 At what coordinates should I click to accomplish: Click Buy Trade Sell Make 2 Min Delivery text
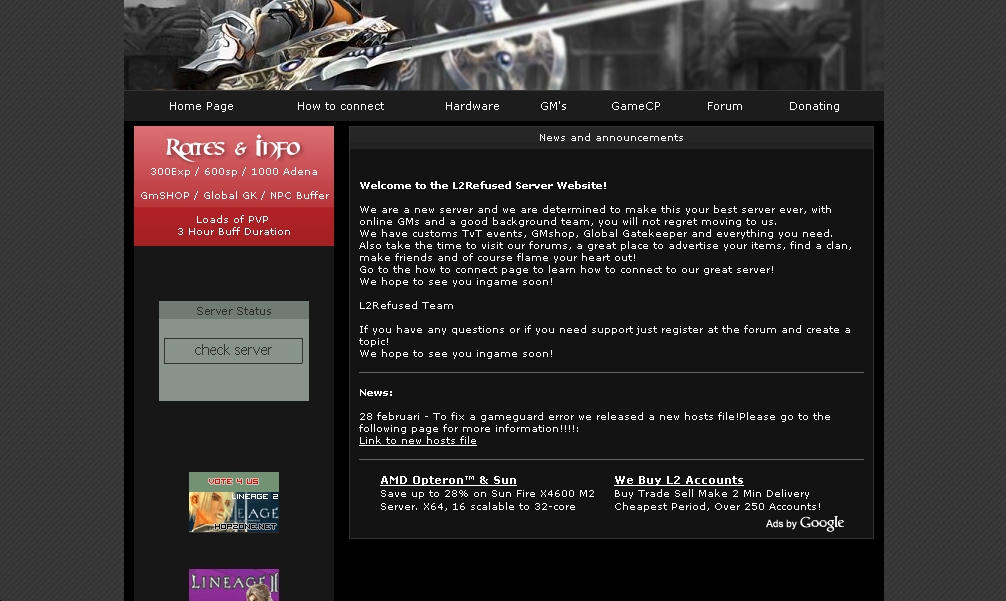[712, 494]
